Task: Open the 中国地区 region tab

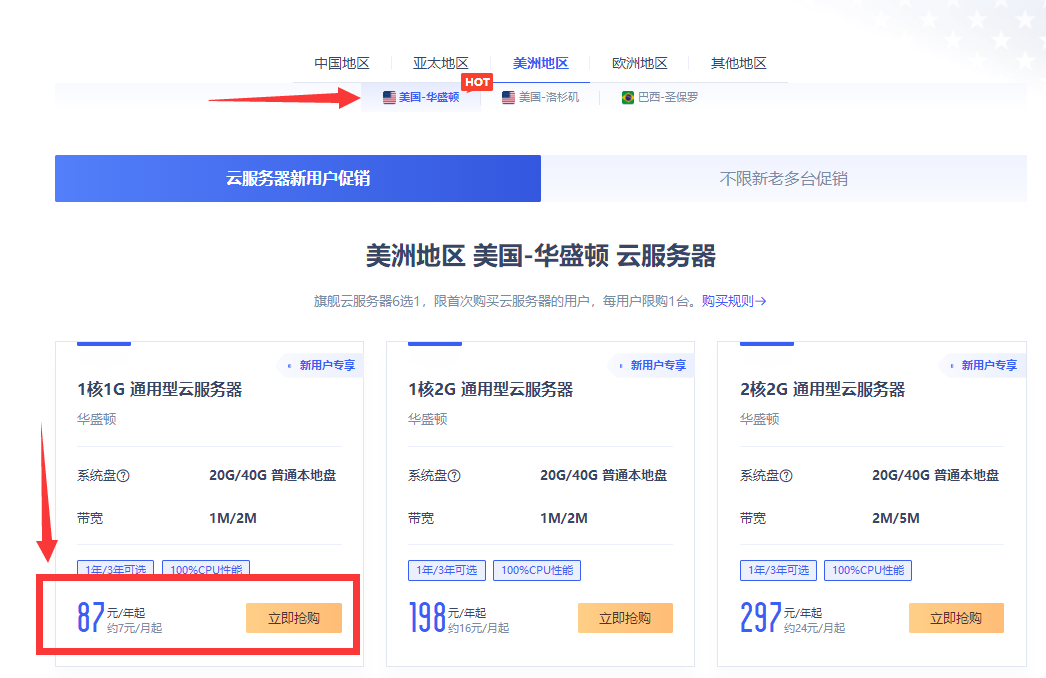Action: pyautogui.click(x=342, y=63)
